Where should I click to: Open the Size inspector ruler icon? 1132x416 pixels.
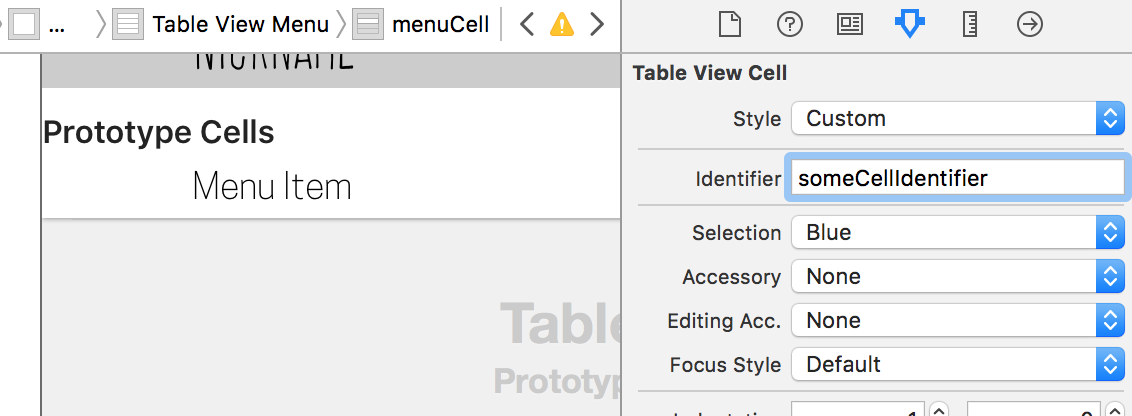(x=970, y=25)
